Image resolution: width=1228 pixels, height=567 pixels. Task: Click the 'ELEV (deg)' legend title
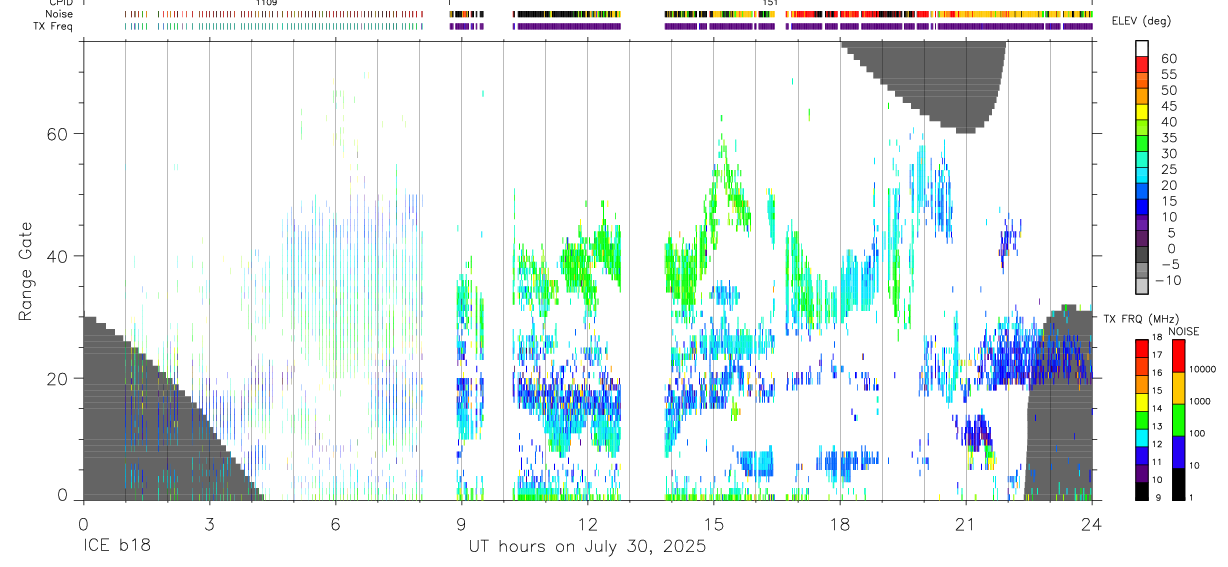coord(1141,22)
